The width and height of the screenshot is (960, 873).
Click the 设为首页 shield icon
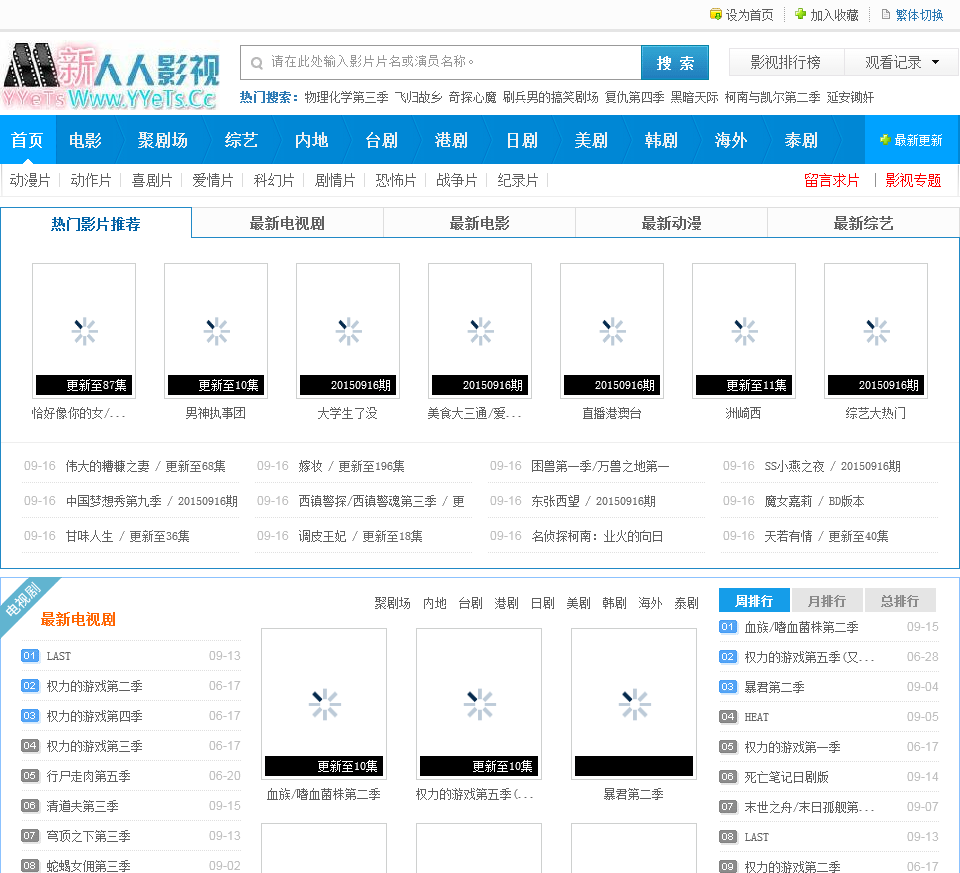pyautogui.click(x=716, y=15)
